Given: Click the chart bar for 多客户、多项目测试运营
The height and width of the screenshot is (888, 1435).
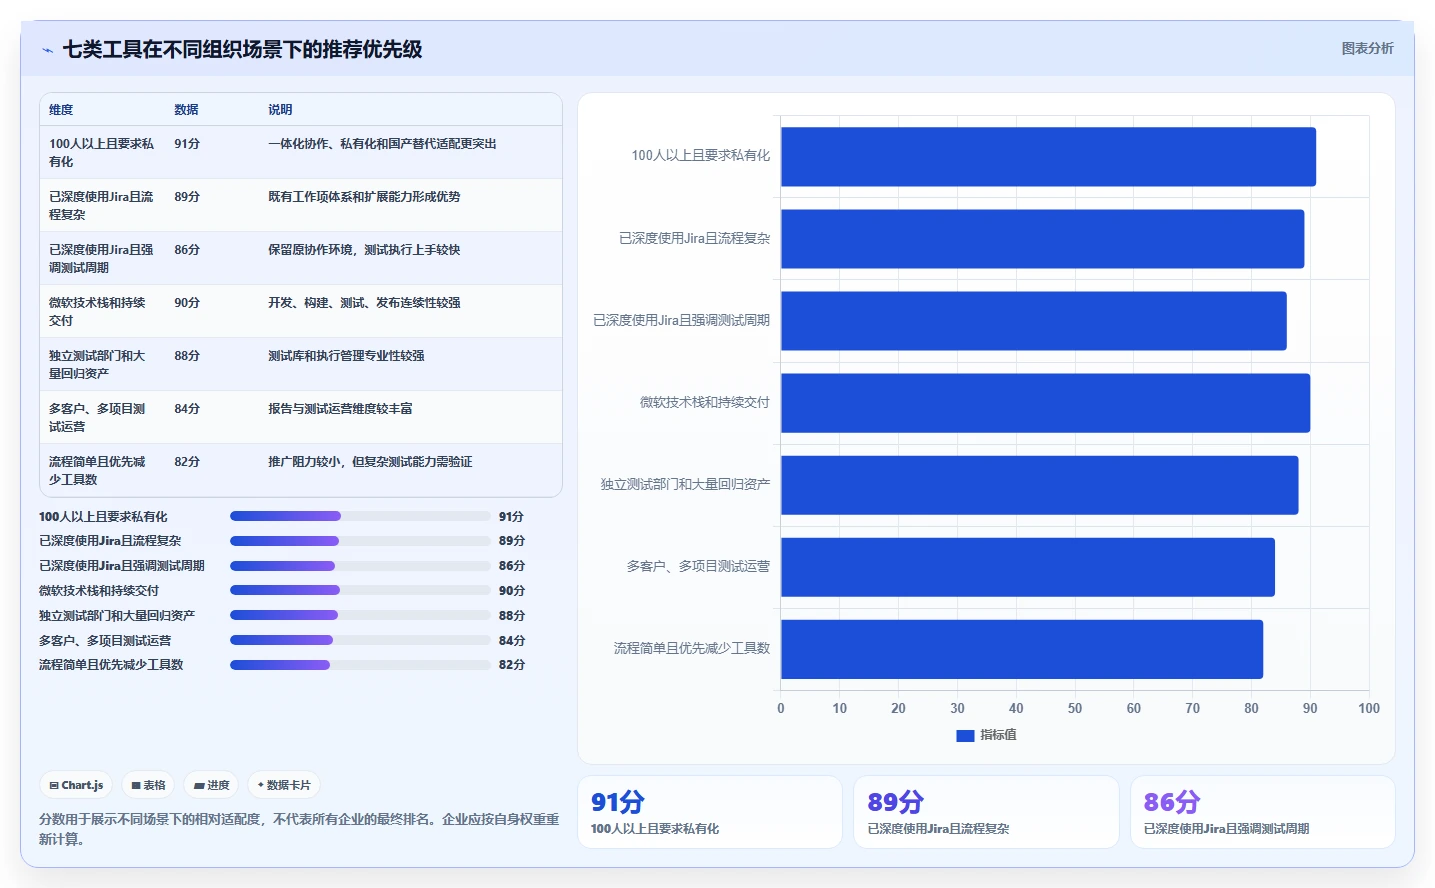Looking at the screenshot, I should 1028,567.
